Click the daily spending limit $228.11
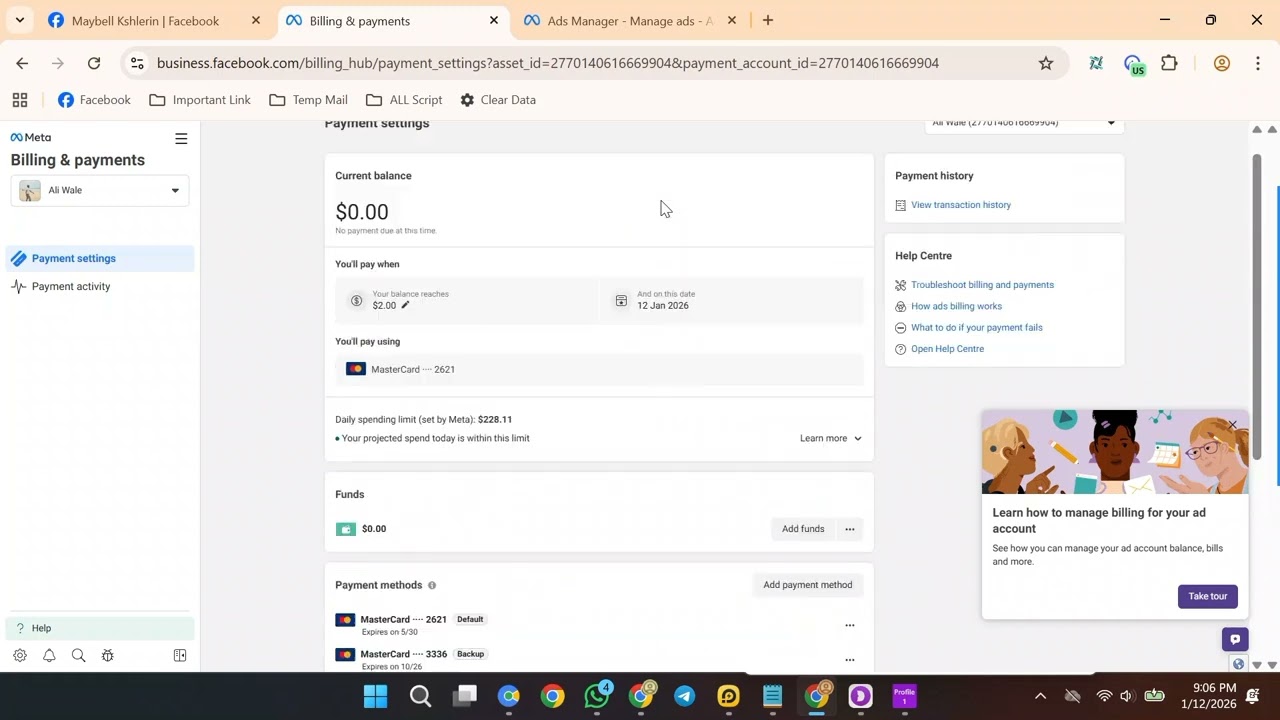 pyautogui.click(x=495, y=420)
